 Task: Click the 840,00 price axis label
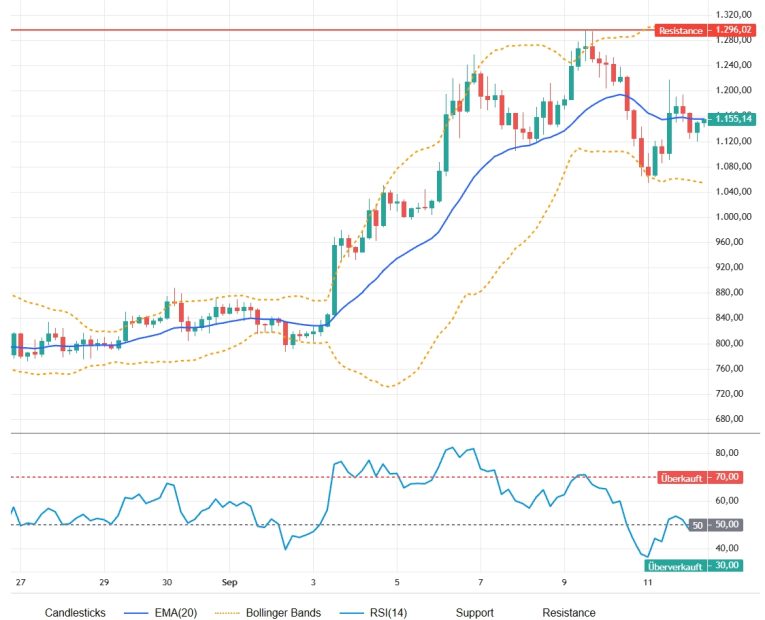pos(729,318)
